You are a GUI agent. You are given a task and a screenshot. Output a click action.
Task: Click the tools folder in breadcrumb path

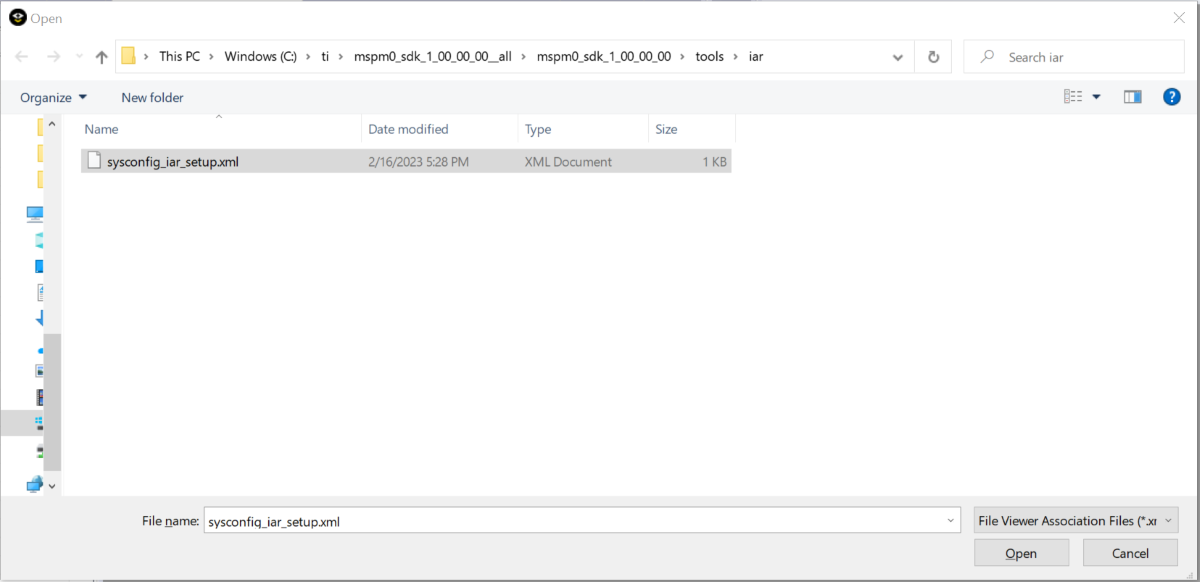709,57
